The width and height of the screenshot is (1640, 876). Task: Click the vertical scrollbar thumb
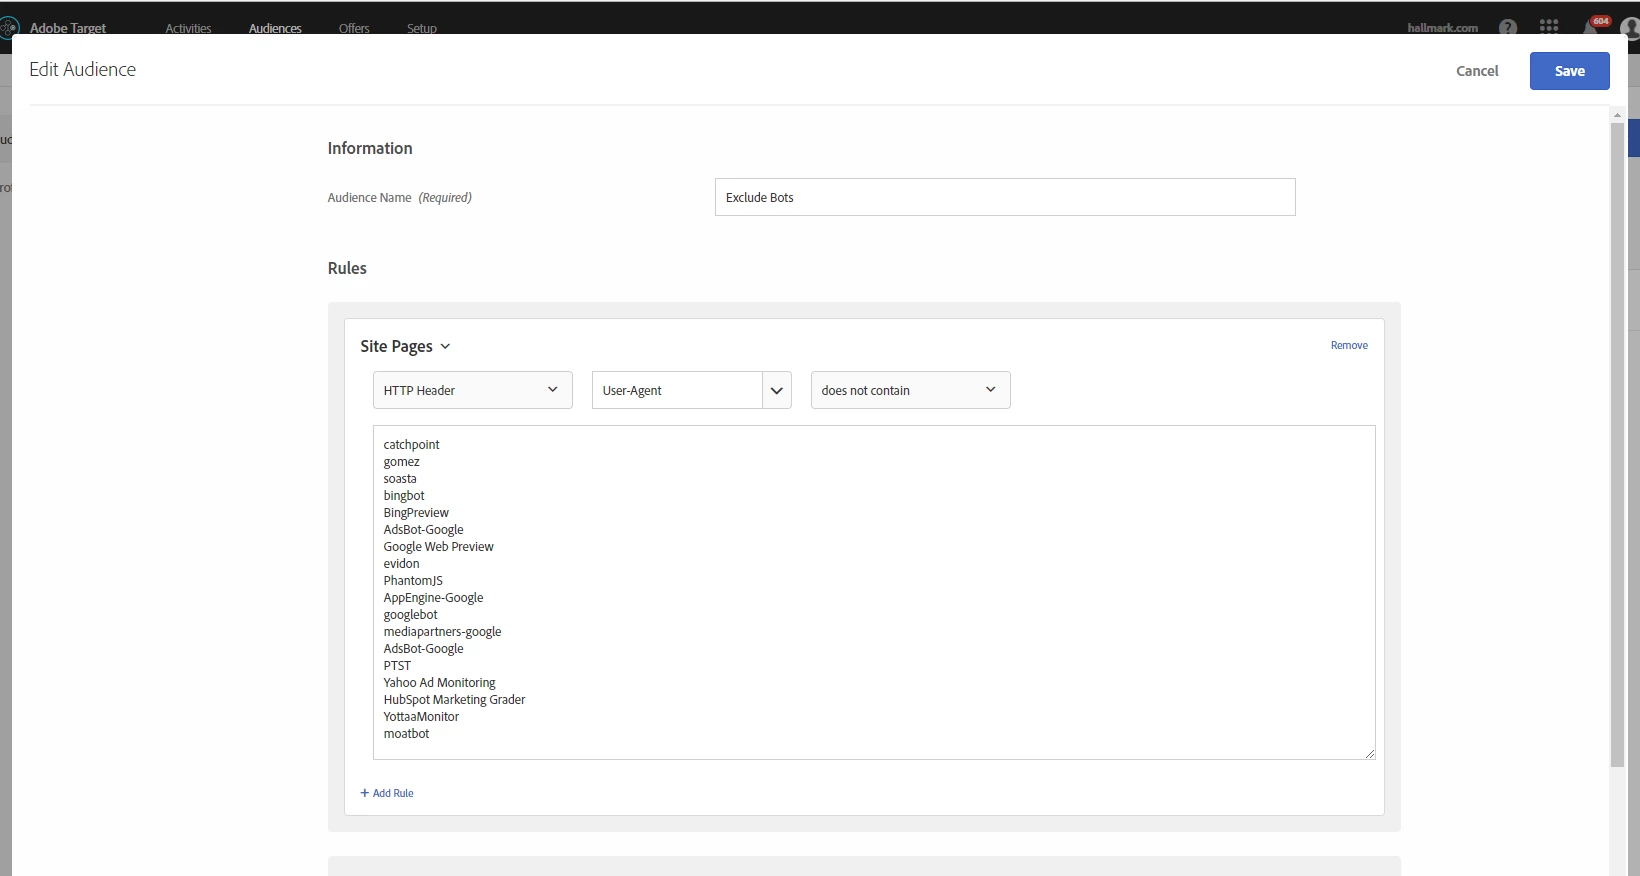[1617, 444]
